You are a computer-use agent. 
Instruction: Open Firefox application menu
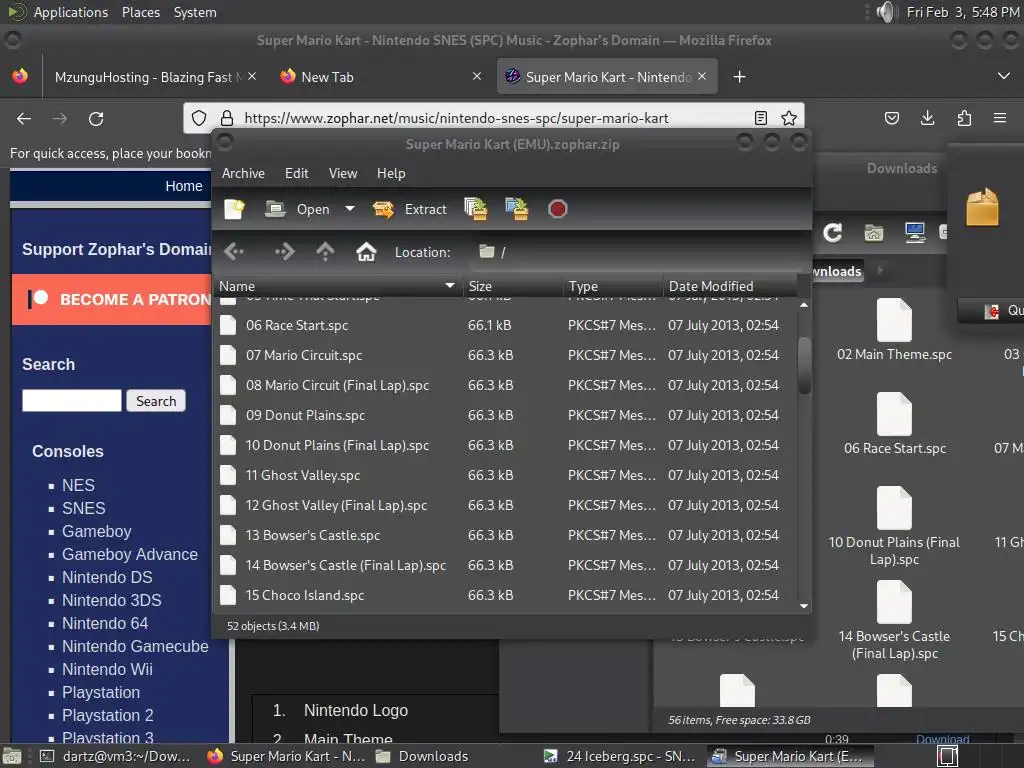[x=1000, y=118]
